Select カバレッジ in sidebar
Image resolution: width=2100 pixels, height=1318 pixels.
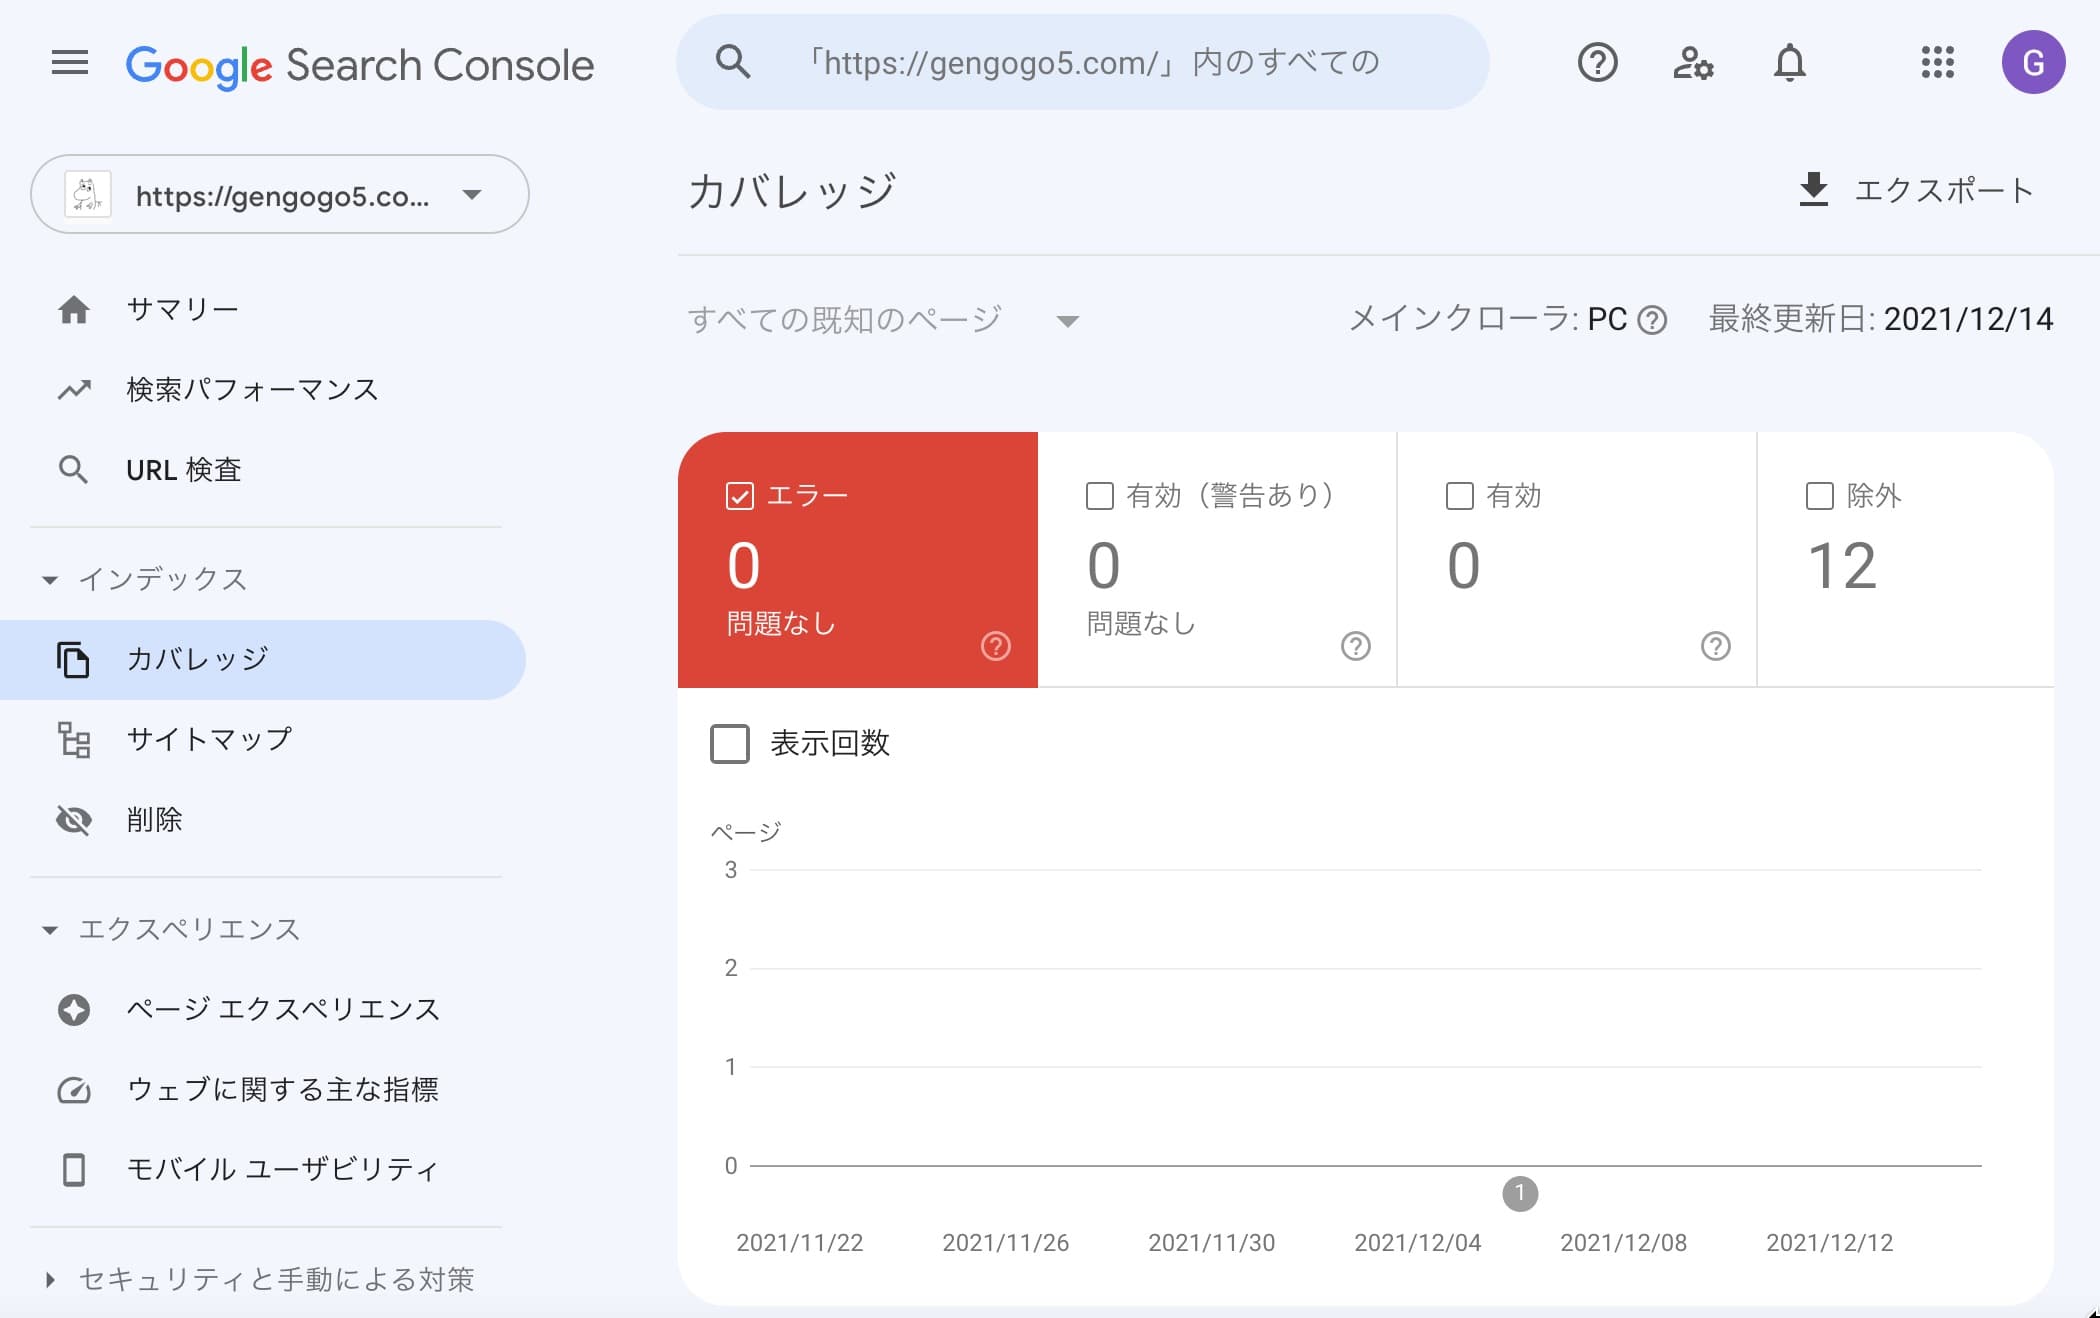[263, 660]
